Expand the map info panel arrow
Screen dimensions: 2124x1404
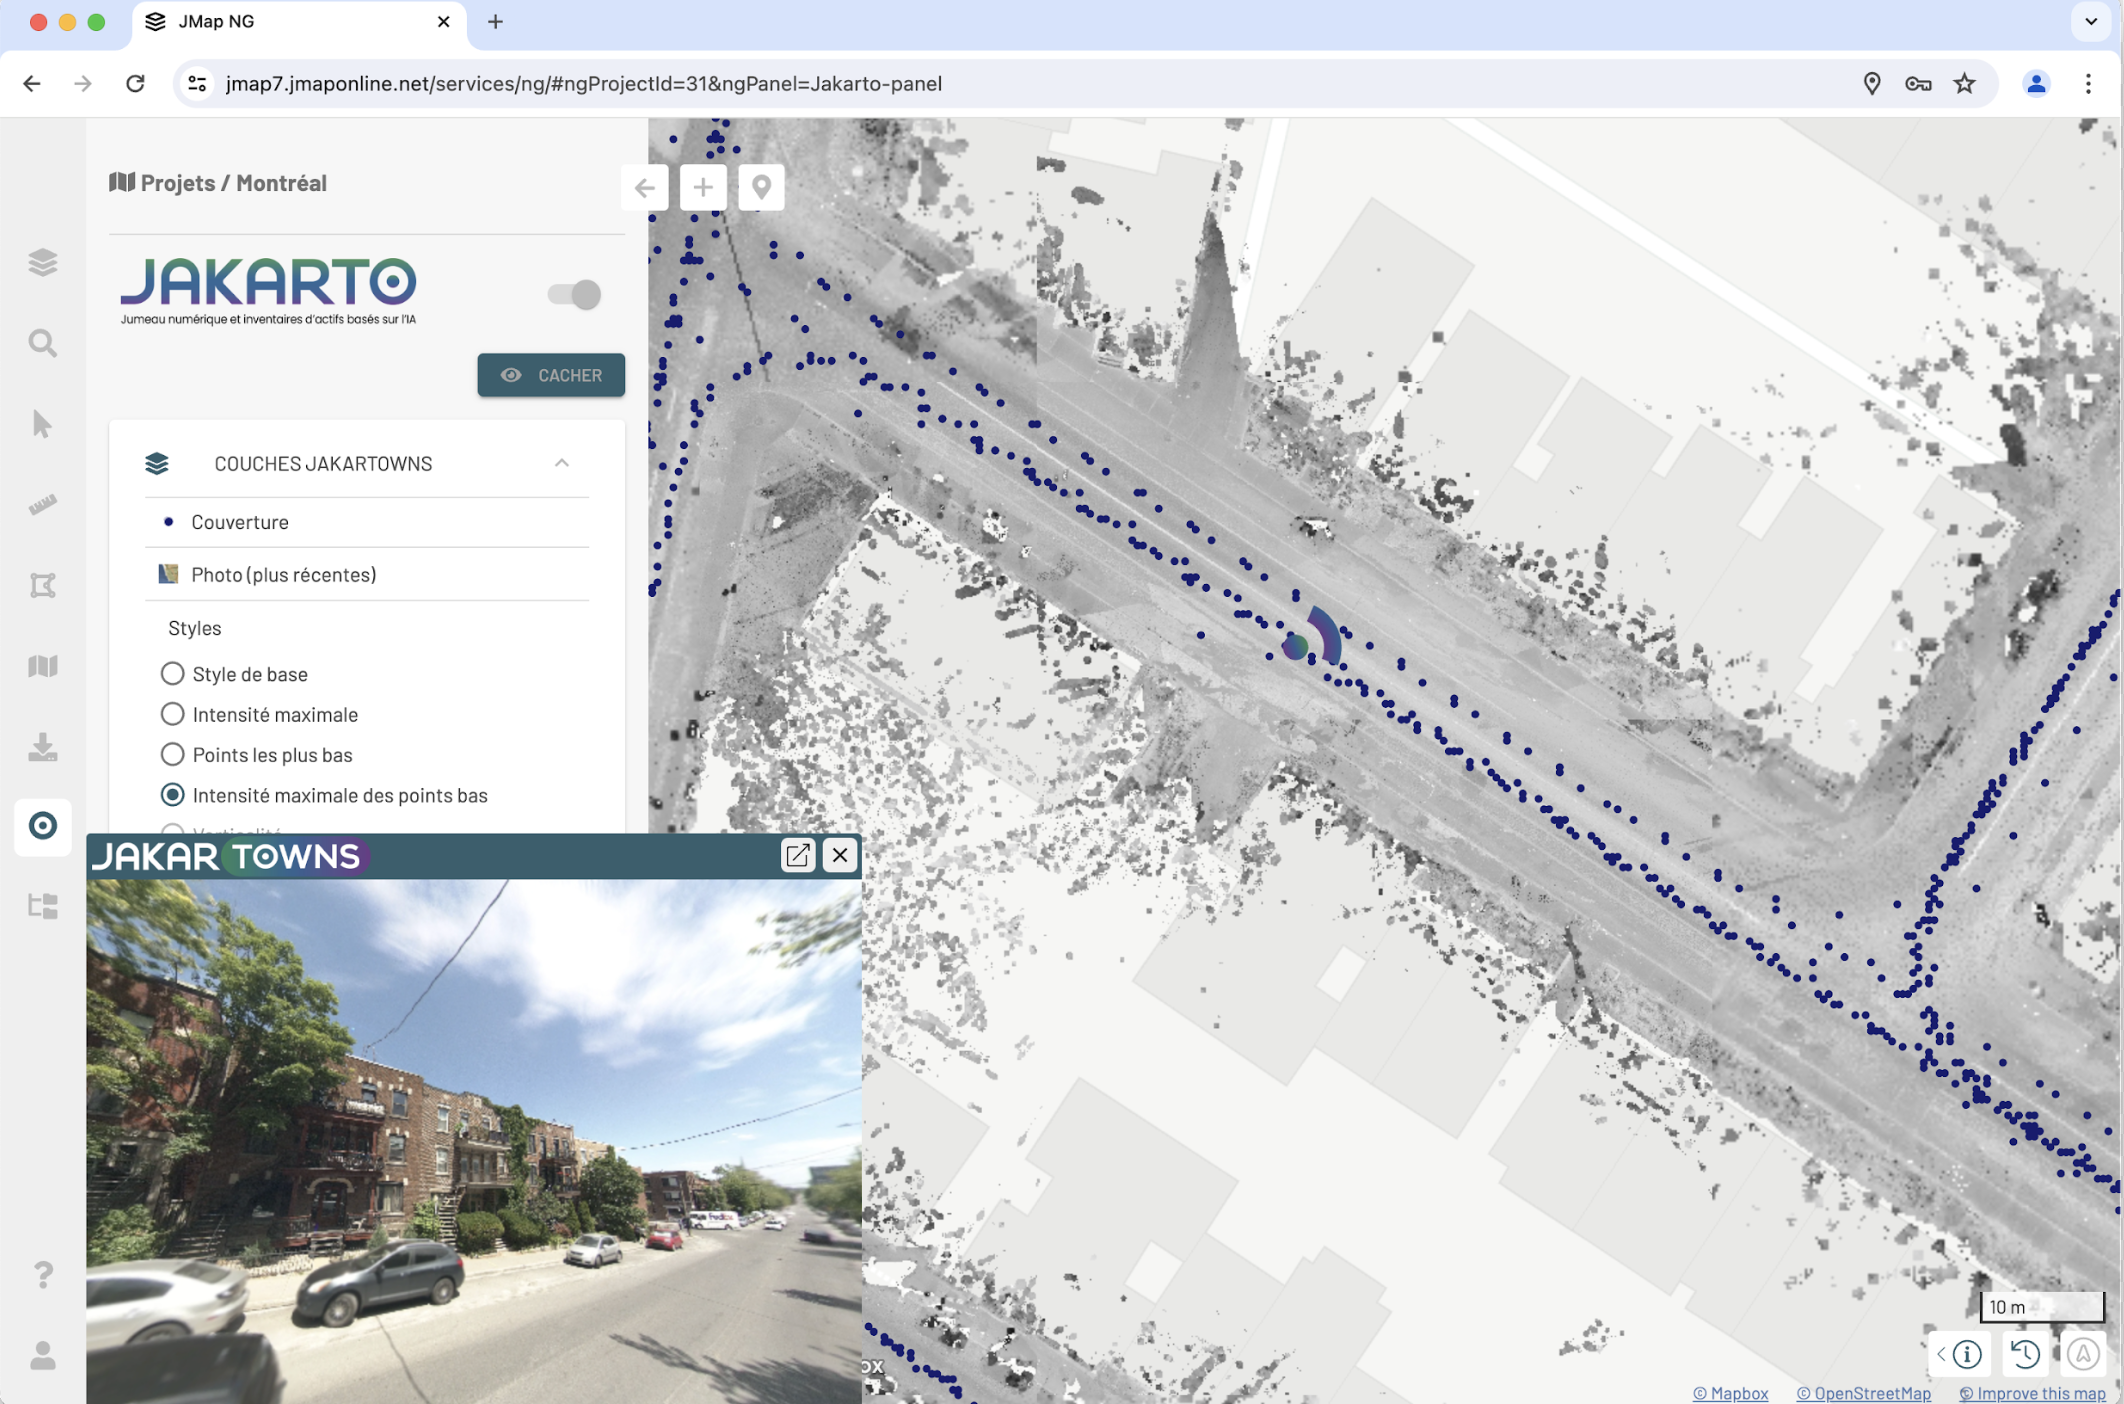click(1941, 1354)
